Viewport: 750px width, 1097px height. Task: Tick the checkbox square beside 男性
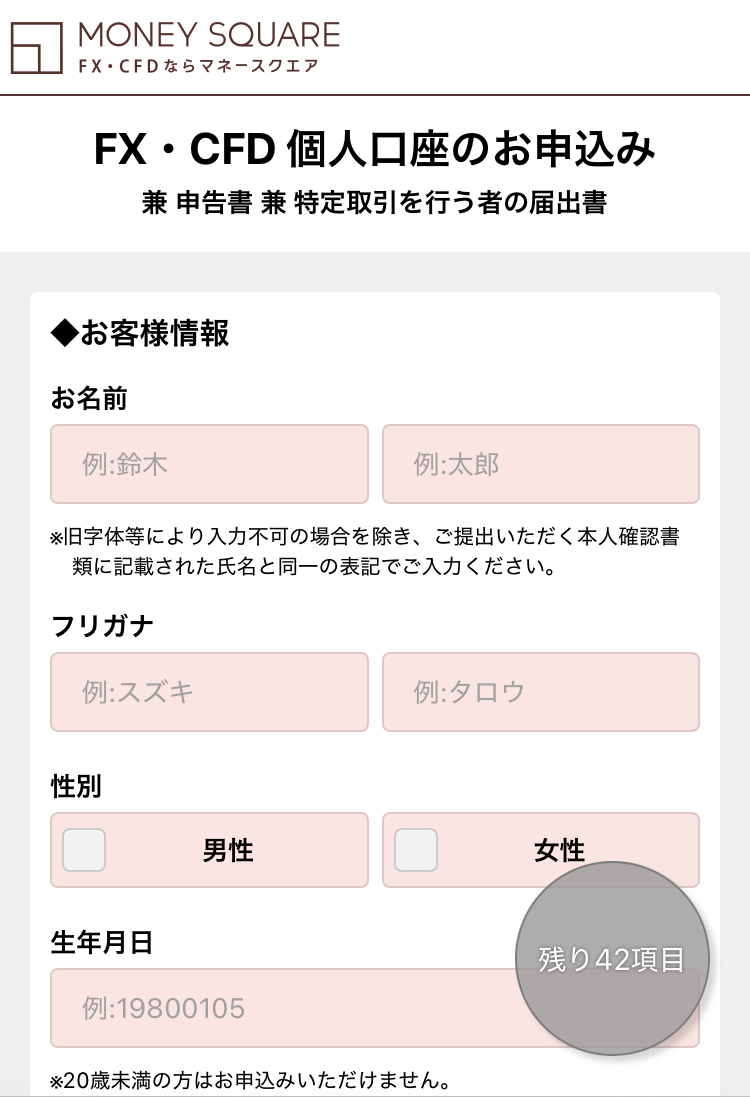[x=84, y=850]
